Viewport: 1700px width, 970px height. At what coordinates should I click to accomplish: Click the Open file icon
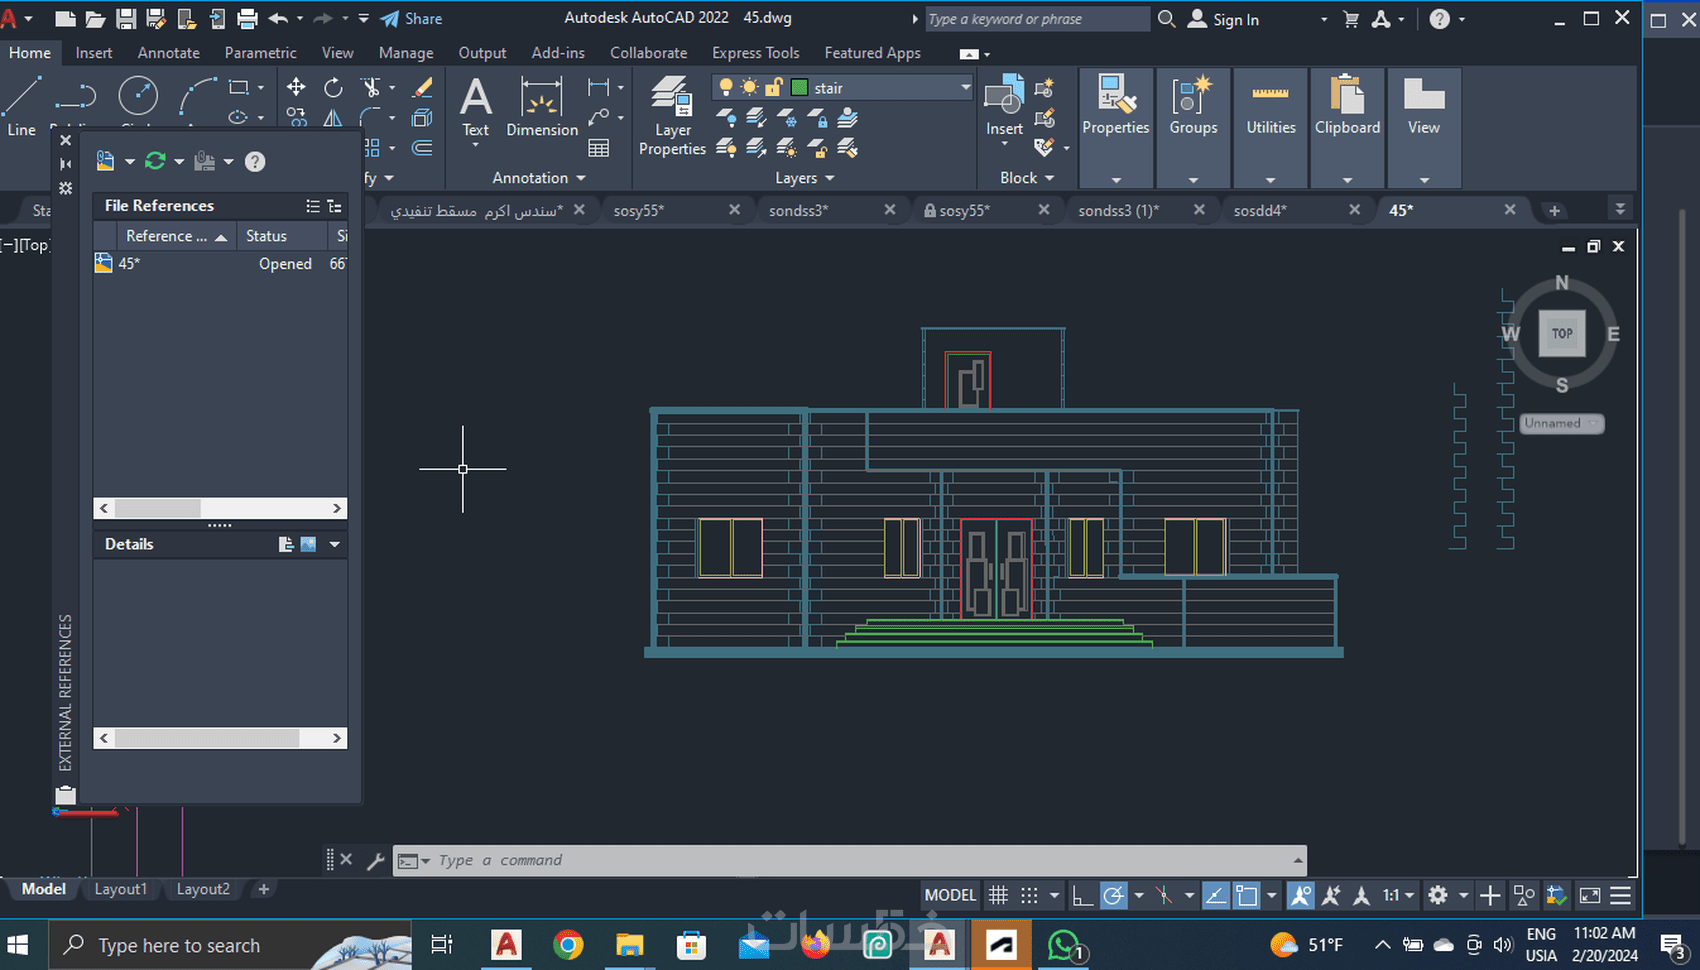tap(95, 18)
